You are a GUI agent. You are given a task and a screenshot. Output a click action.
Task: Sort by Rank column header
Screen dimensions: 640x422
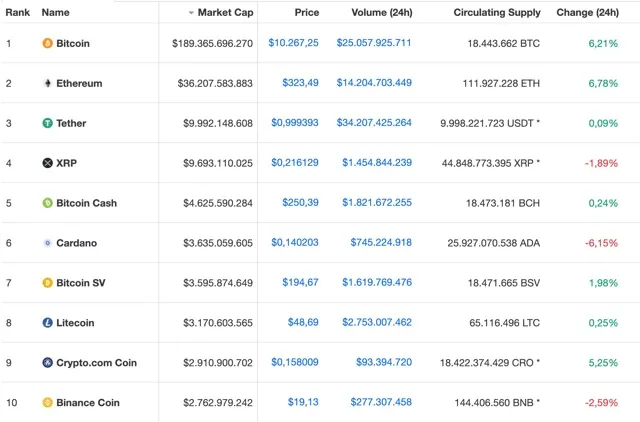[x=18, y=12]
